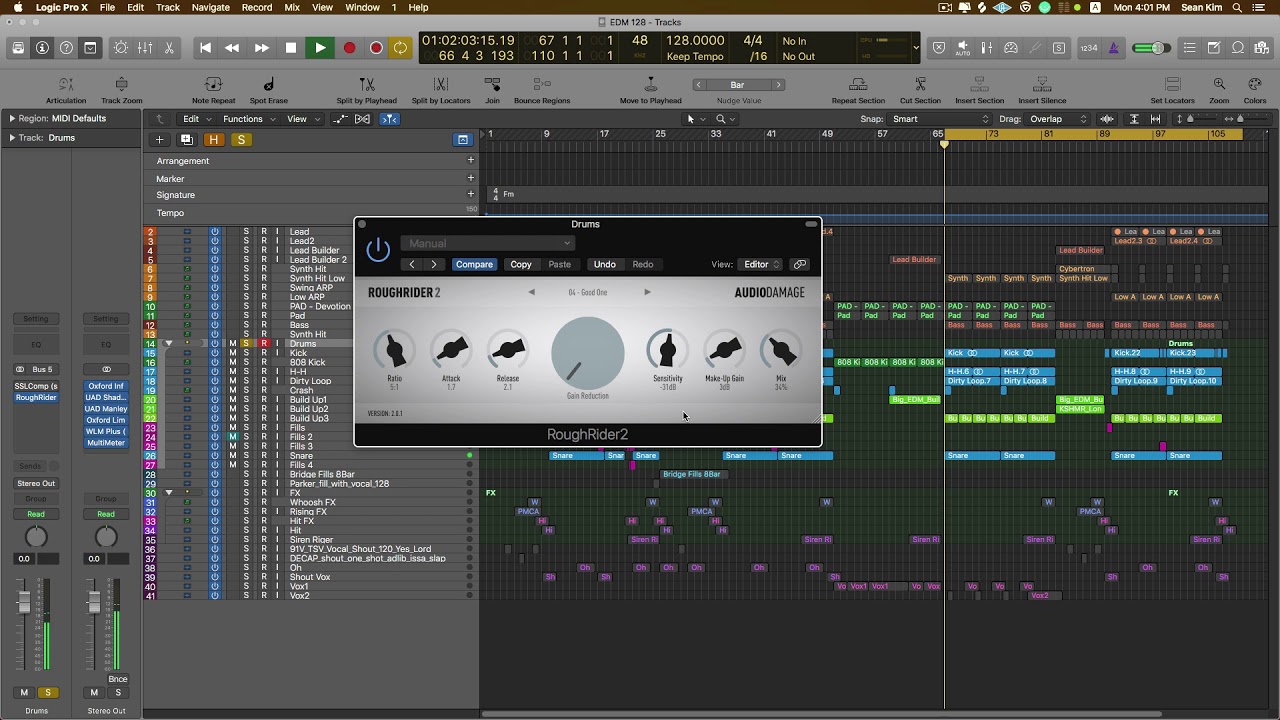Open the Navigate menu in menu bar

[210, 8]
